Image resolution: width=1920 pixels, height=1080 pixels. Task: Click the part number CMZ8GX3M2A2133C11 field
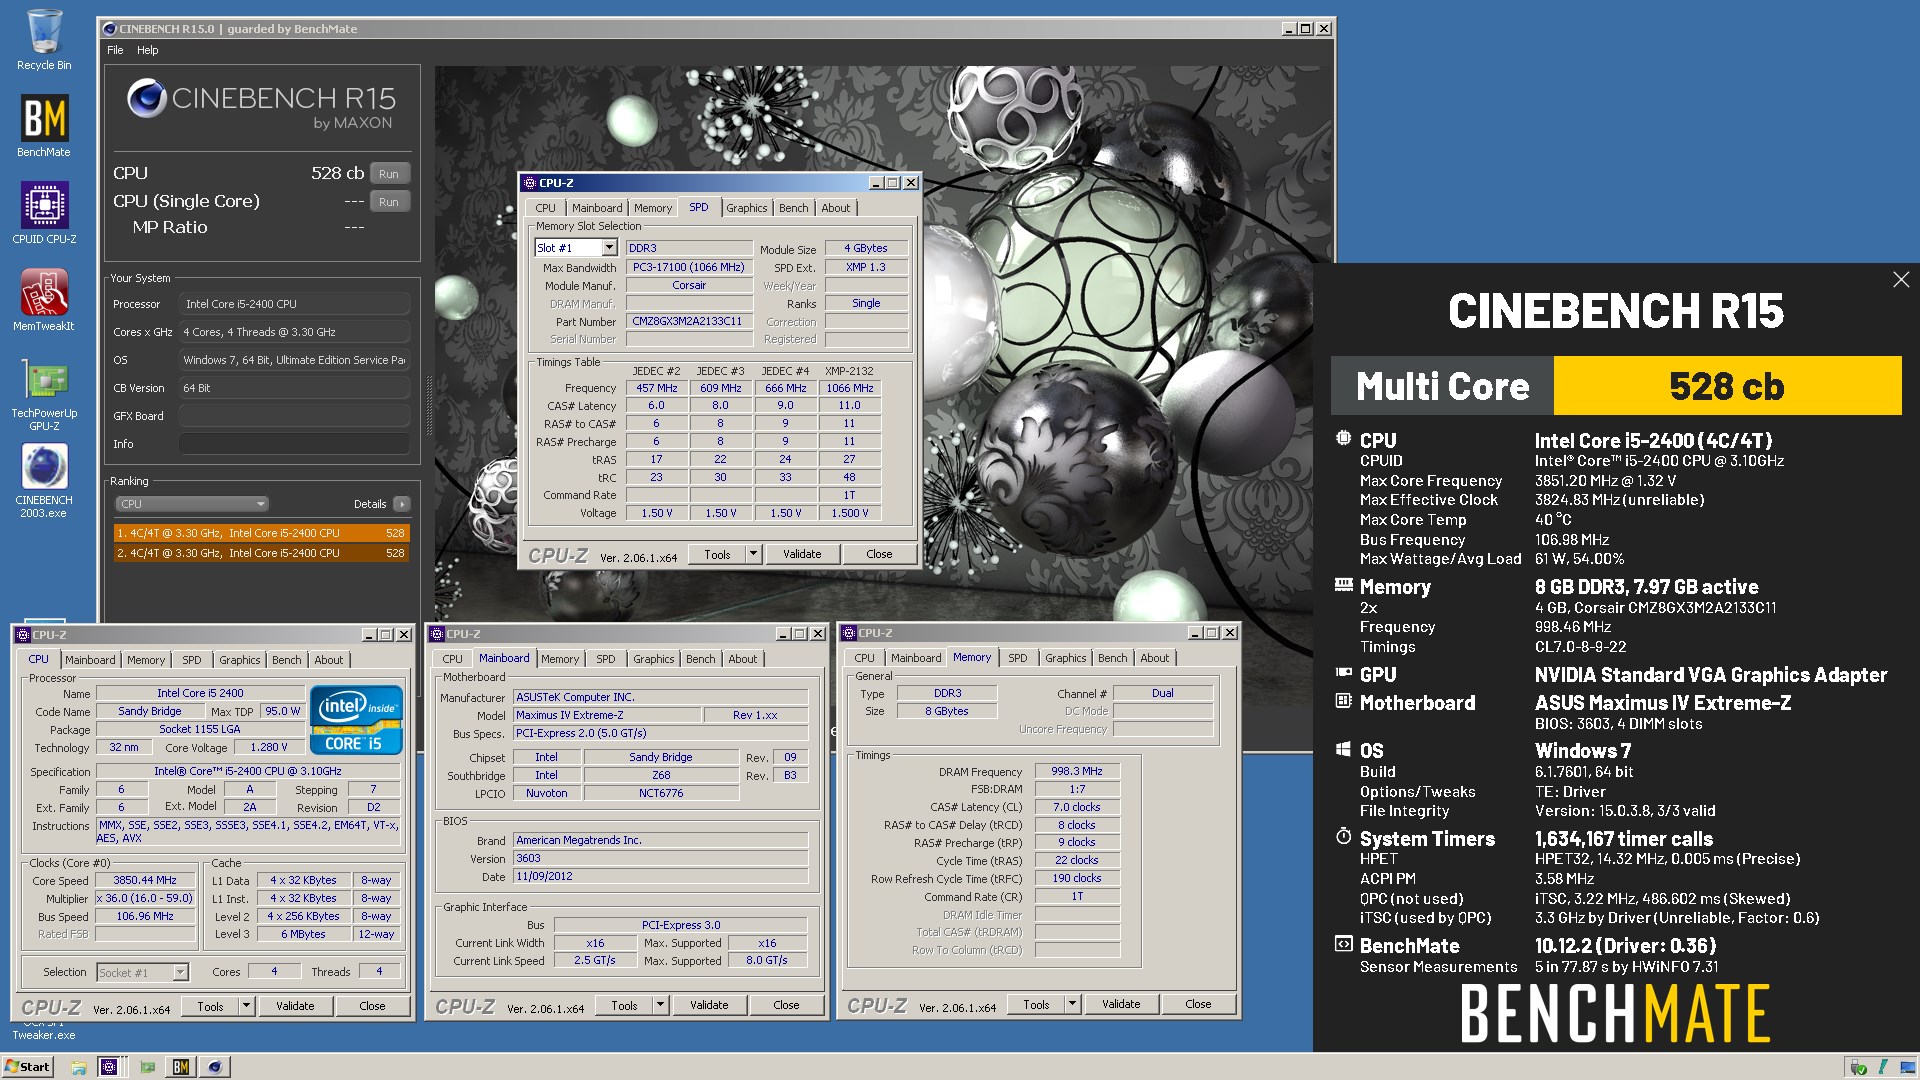tap(689, 322)
